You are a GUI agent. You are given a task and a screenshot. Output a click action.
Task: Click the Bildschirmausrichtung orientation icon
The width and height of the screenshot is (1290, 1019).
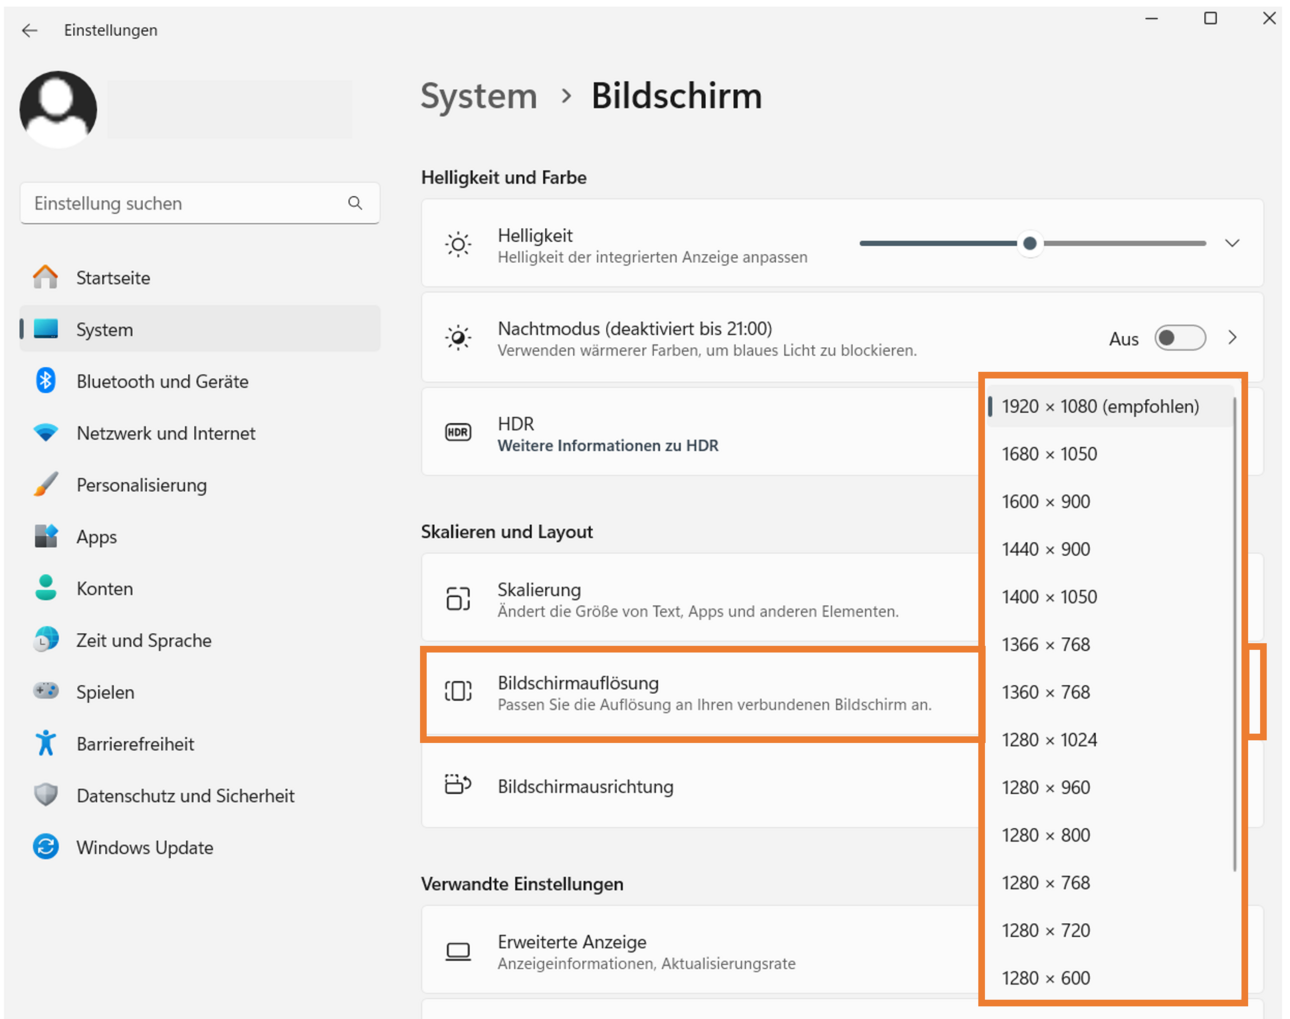tap(458, 785)
